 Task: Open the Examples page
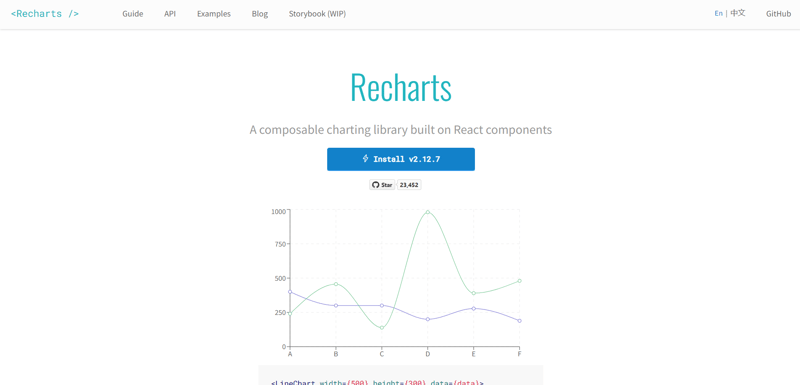pyautogui.click(x=214, y=14)
